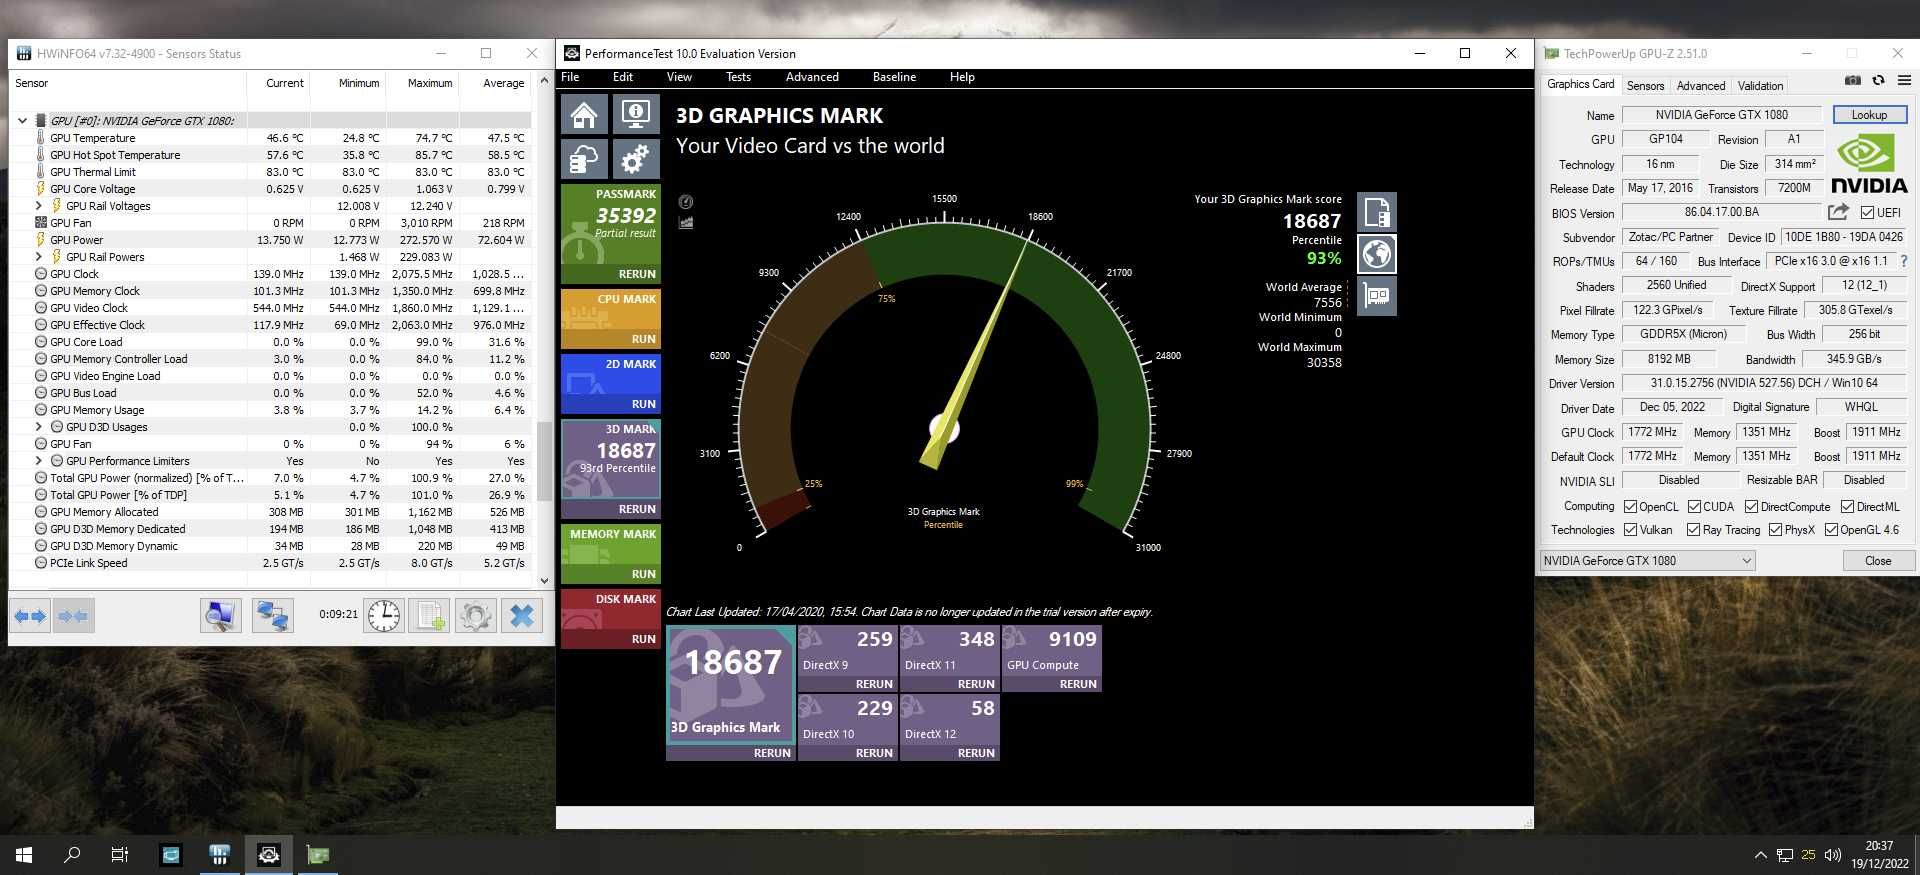Open PerformanceTest home icon
The image size is (1920, 875).
585,115
